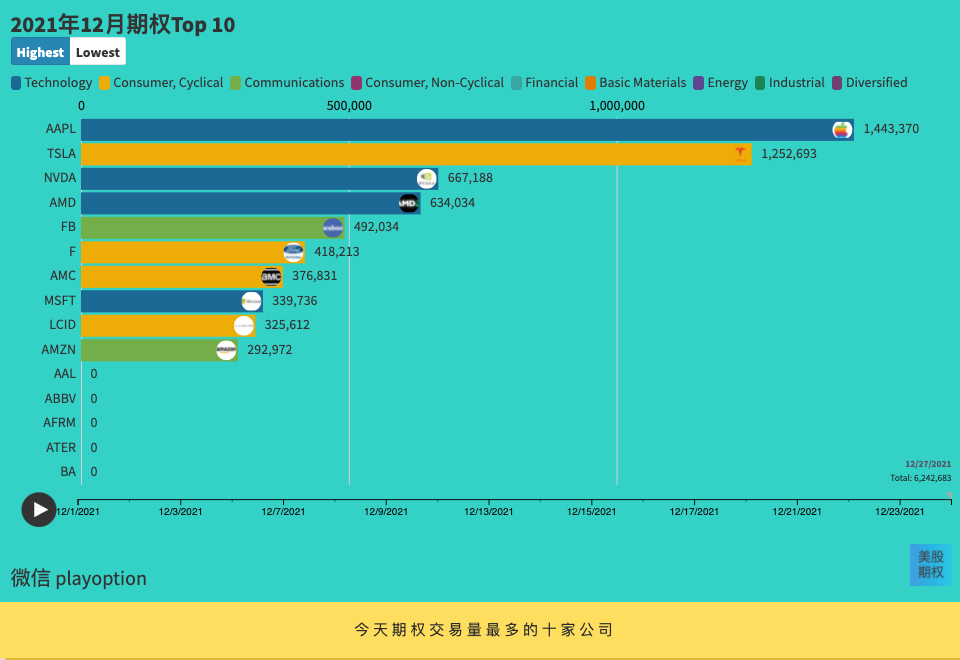Jump to 12/13/2021 on the timeline
This screenshot has width=960, height=660.
(x=489, y=511)
